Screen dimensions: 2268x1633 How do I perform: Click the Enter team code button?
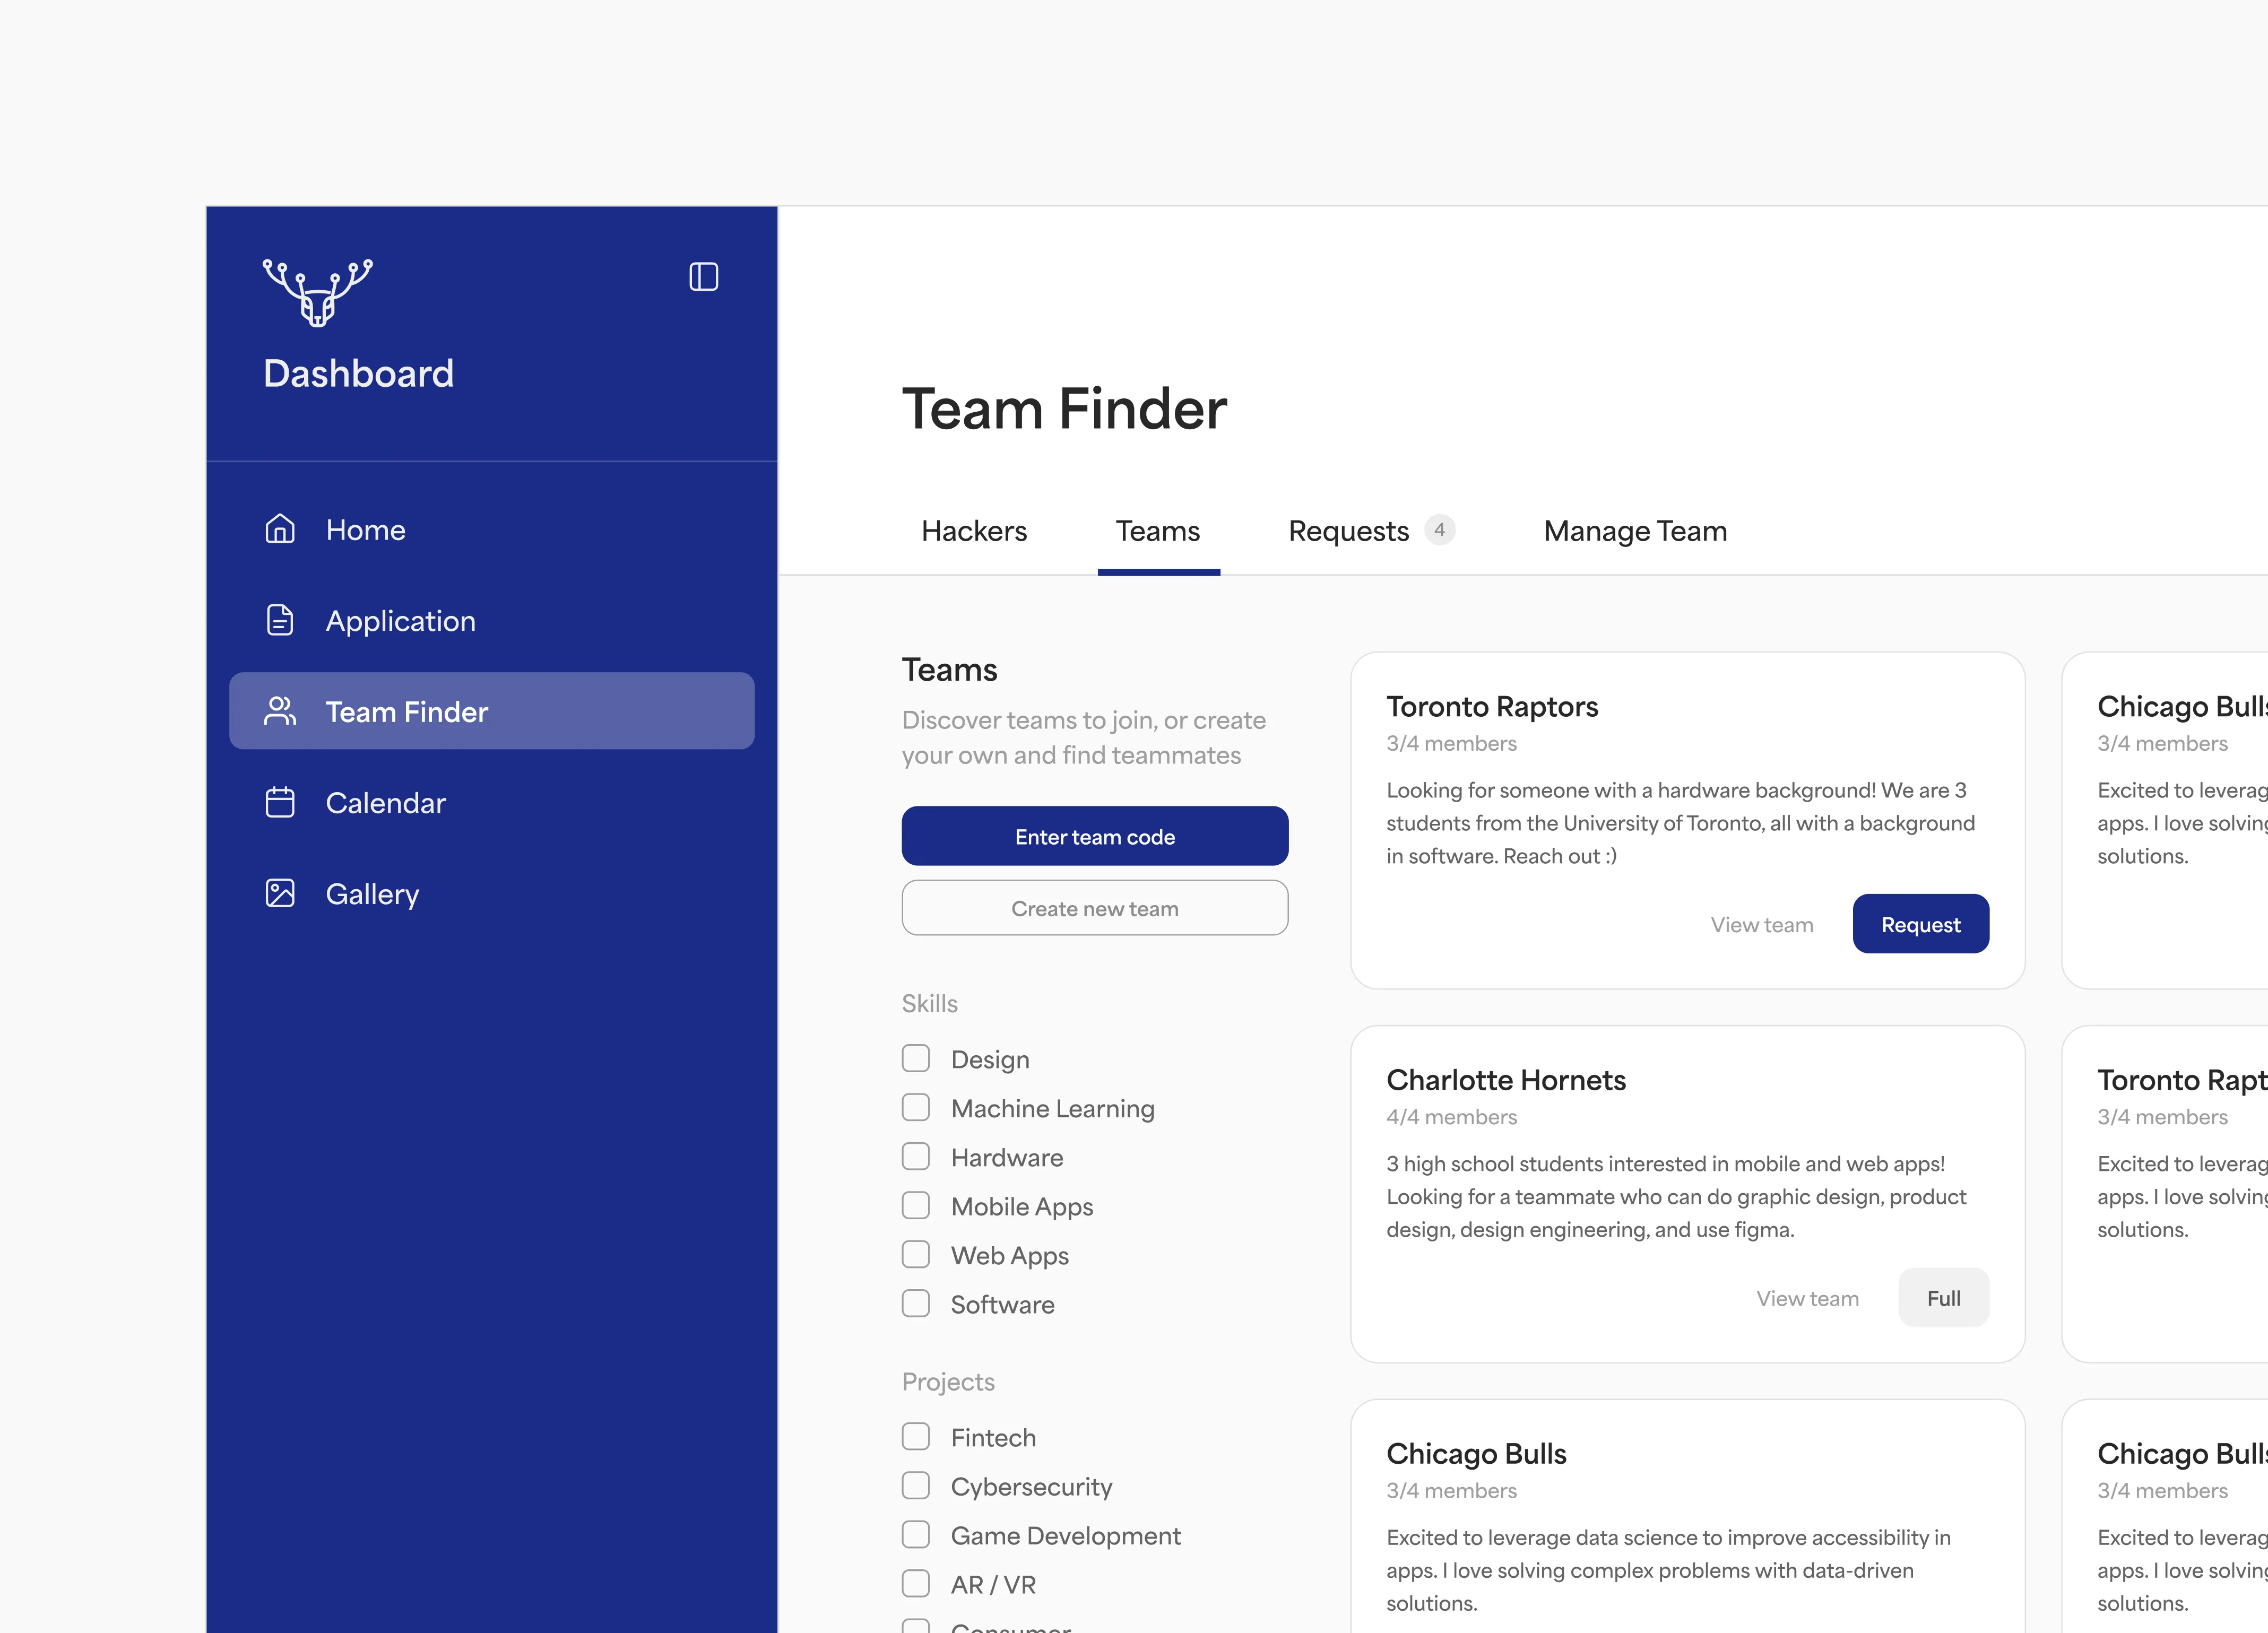click(x=1095, y=836)
